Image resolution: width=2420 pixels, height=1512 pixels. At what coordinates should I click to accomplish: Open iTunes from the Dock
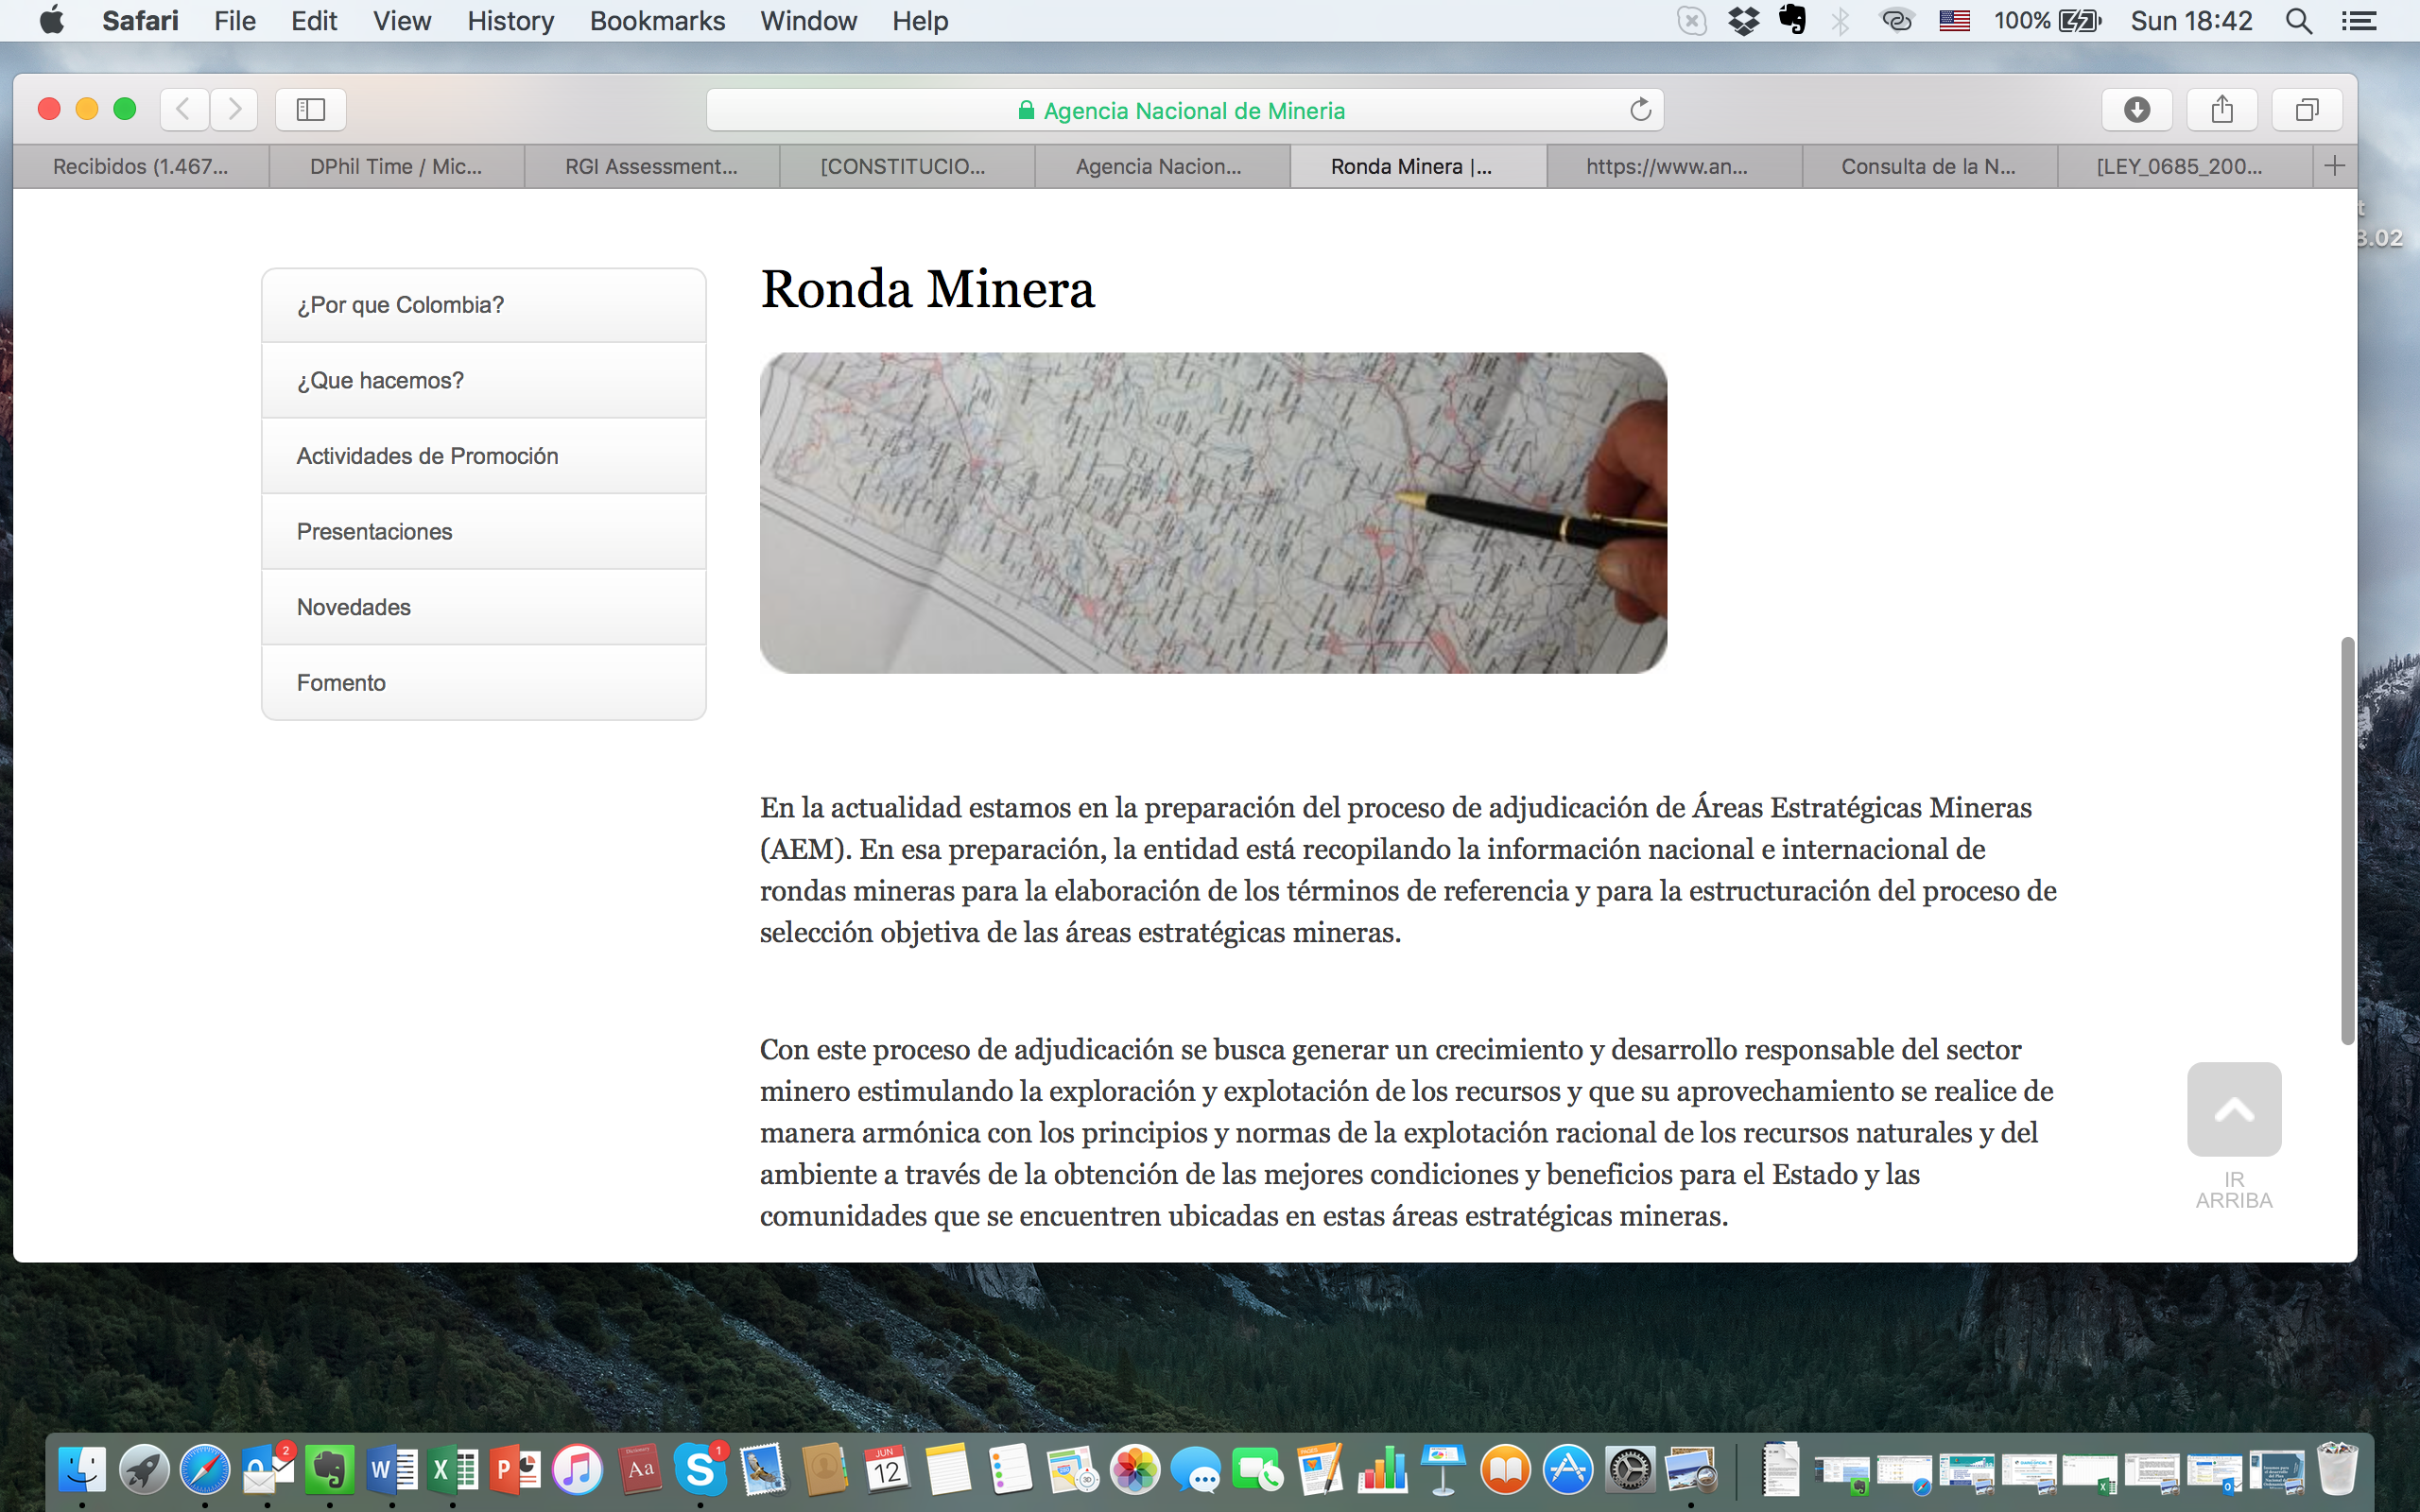click(578, 1470)
